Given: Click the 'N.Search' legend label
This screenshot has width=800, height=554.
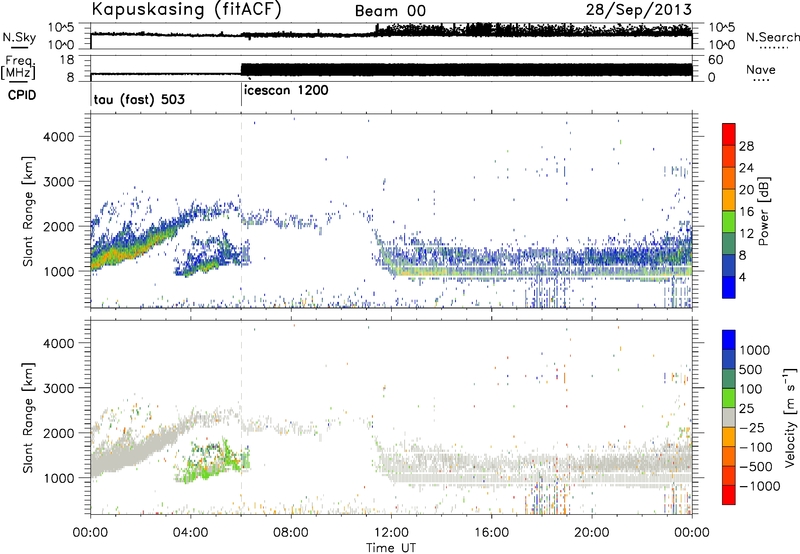Looking at the screenshot, I should (x=772, y=37).
